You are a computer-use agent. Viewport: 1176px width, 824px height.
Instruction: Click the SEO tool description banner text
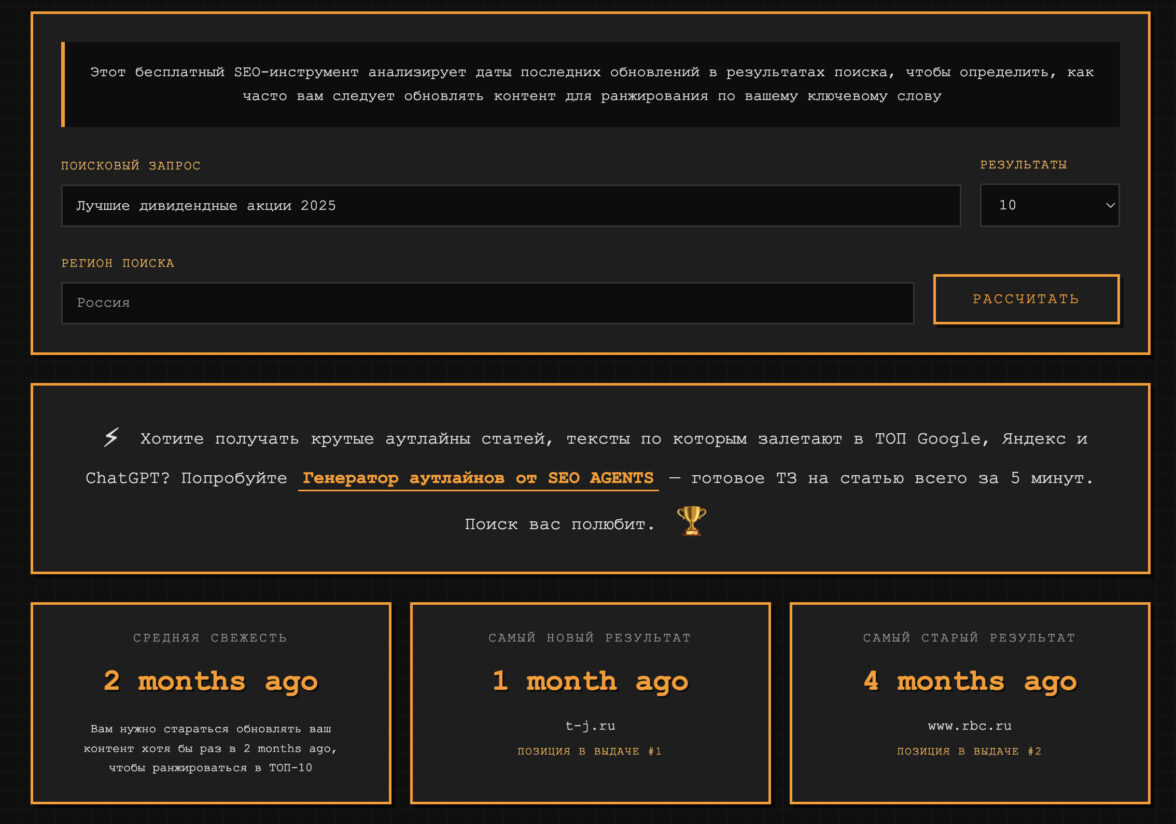coord(591,85)
